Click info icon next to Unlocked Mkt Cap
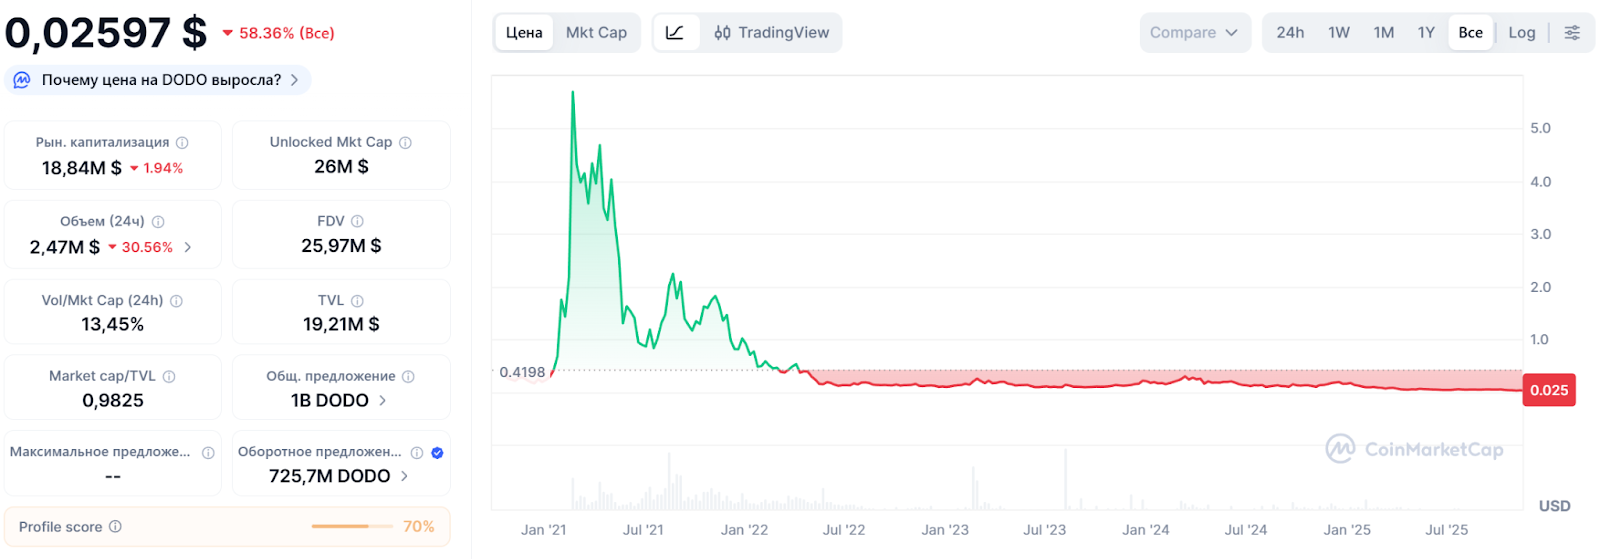Screen dimensions: 1600x559 coord(406,143)
